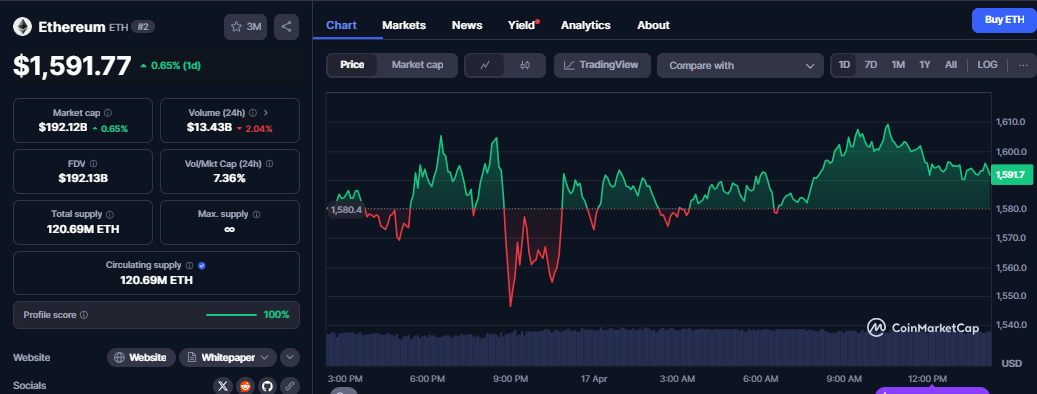Screen dimensions: 1037x394
Task: Click the 1,591.7 current price chart label
Action: point(1012,175)
